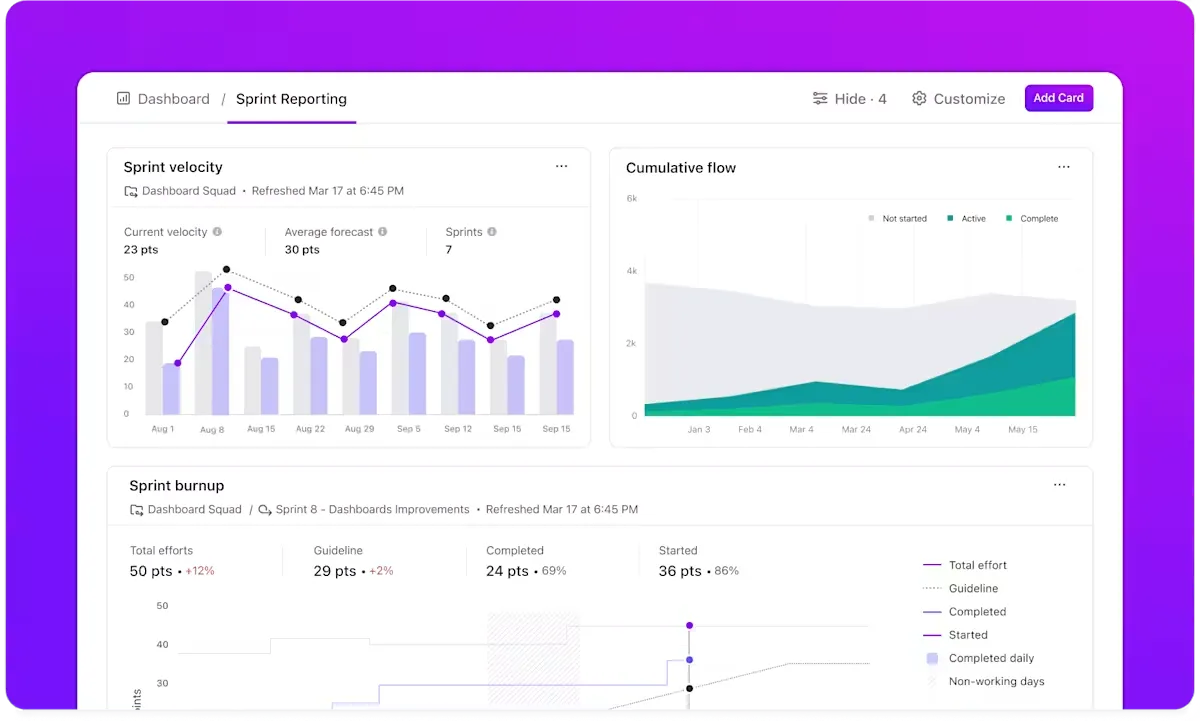Screen dimensions: 1200x721
Task: Click the Completed daily legend color swatch
Action: (x=932, y=658)
